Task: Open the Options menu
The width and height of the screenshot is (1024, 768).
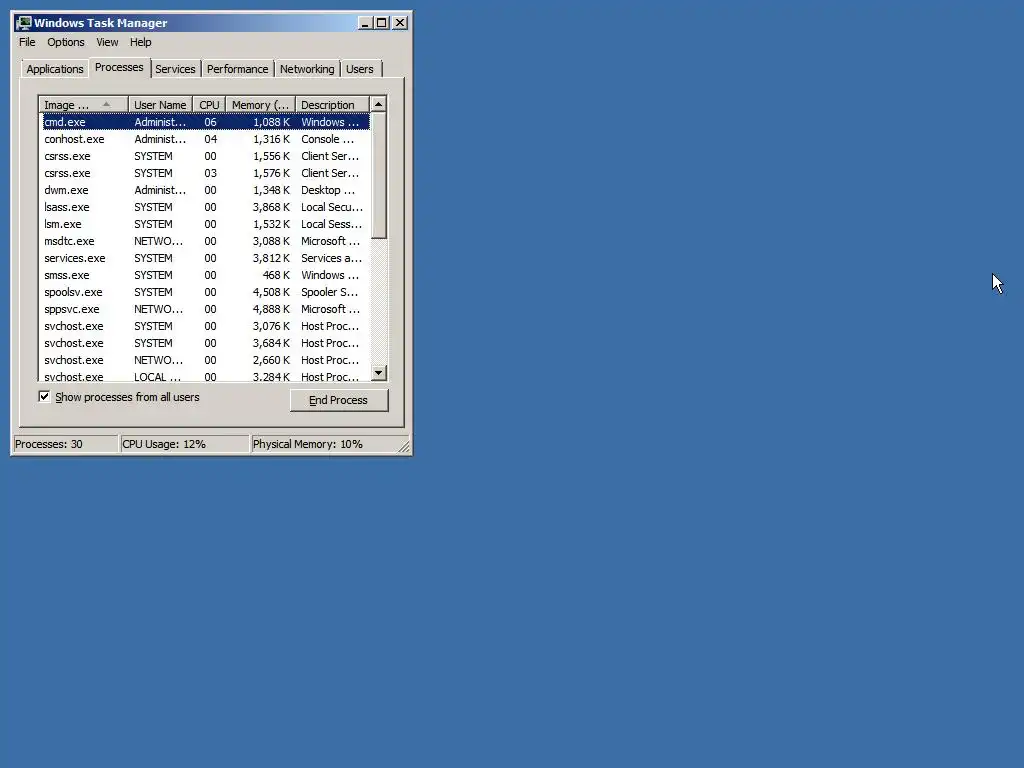Action: point(66,42)
